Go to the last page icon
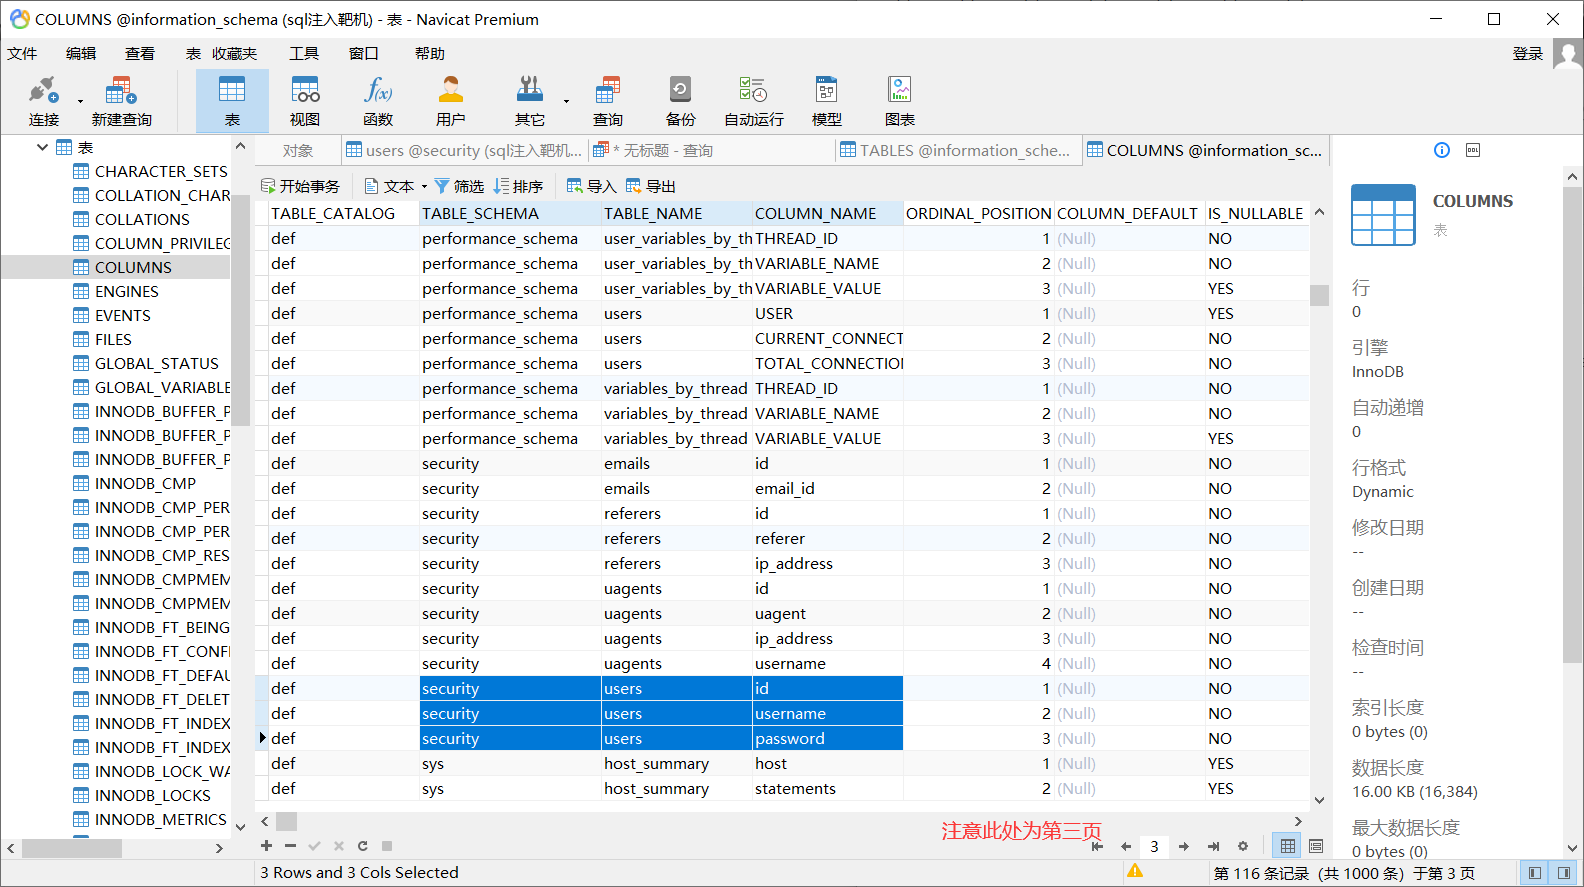 (1213, 846)
